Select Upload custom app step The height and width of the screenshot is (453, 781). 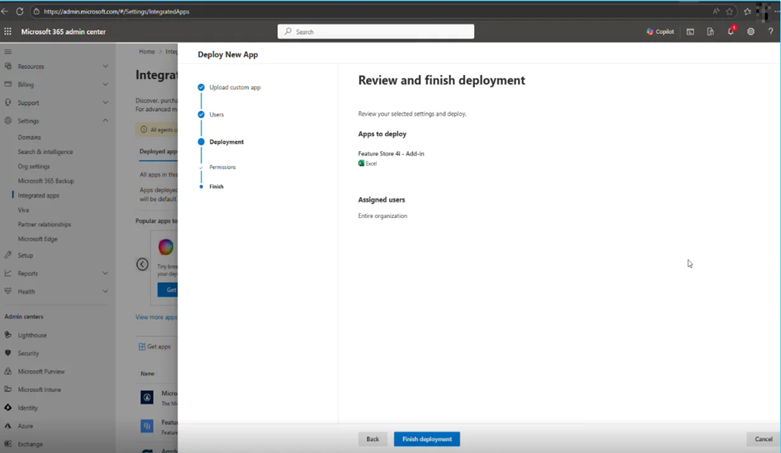[x=234, y=88]
